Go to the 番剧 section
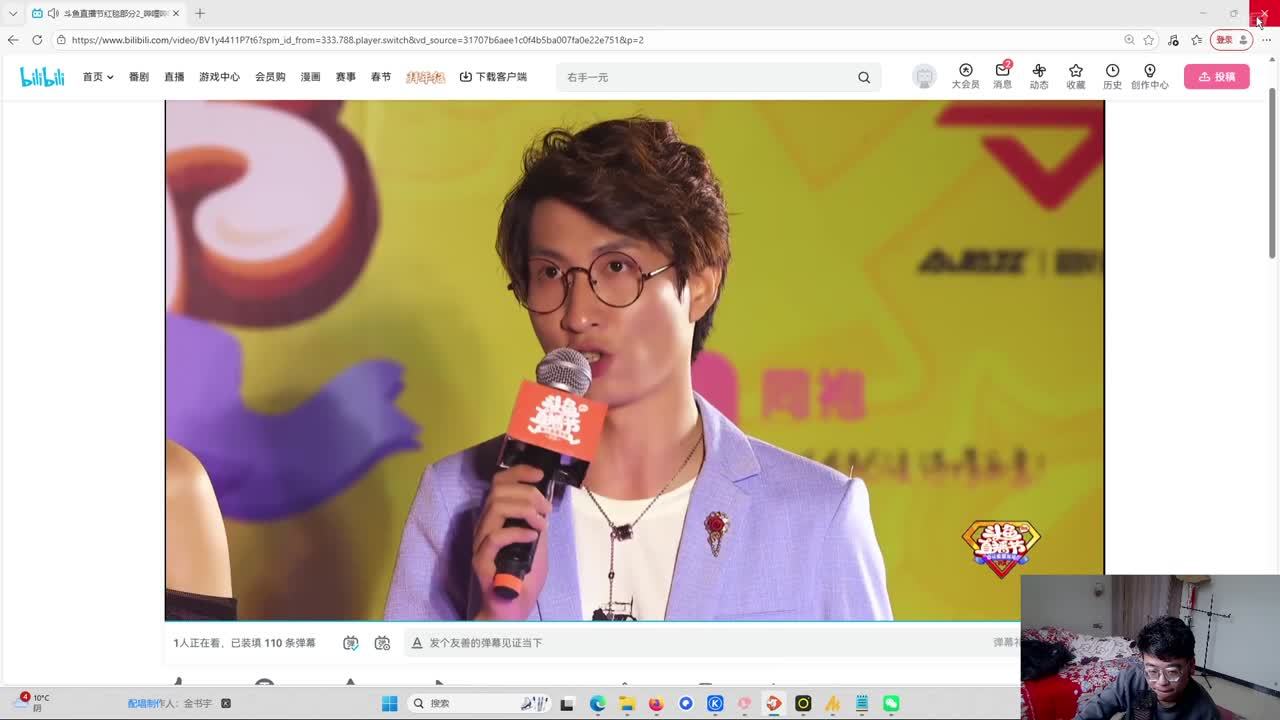Screen dimensions: 1280x720 [139, 77]
